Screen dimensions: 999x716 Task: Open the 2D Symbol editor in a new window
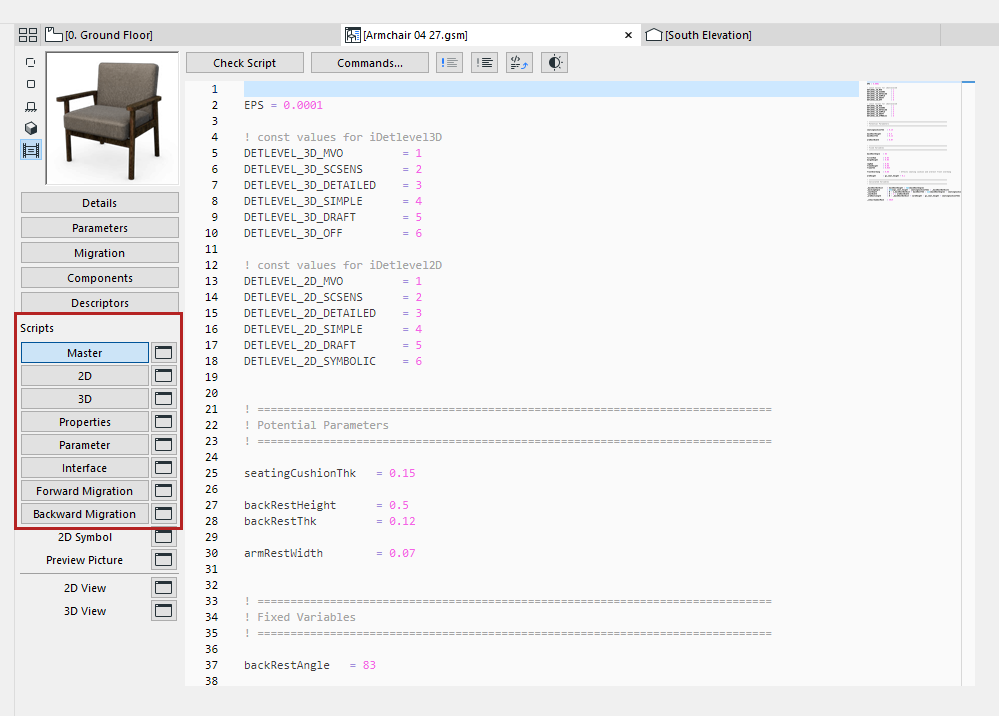(163, 536)
